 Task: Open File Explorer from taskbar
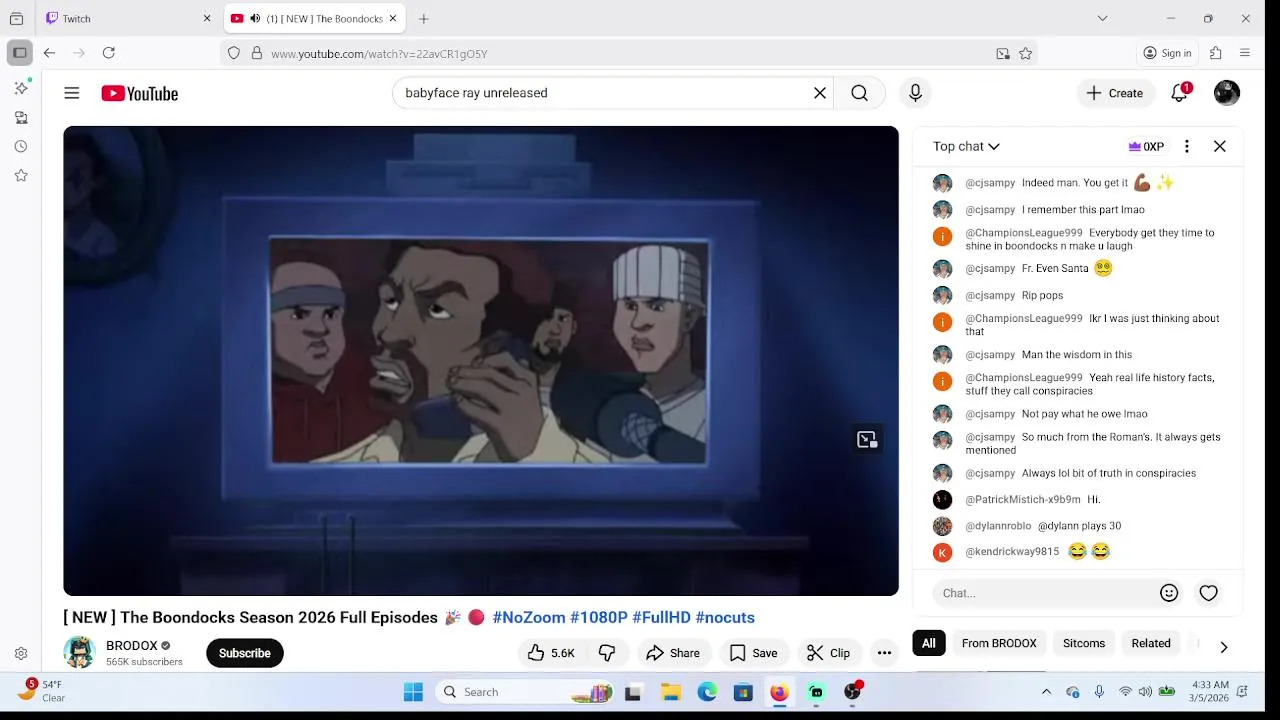pos(670,692)
